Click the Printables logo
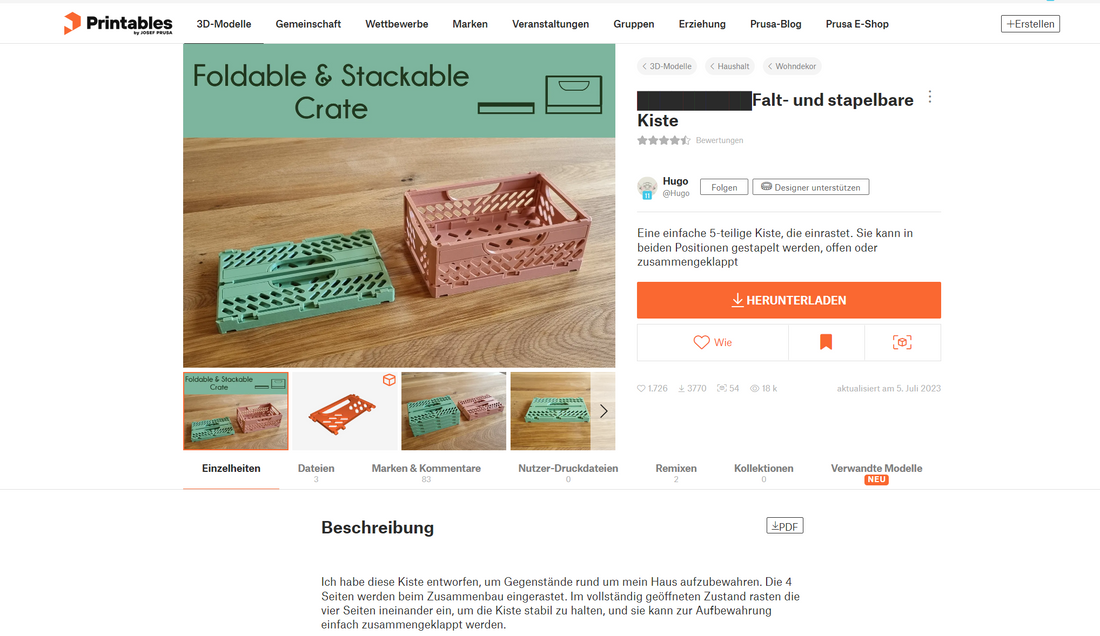This screenshot has width=1100, height=636. [118, 23]
